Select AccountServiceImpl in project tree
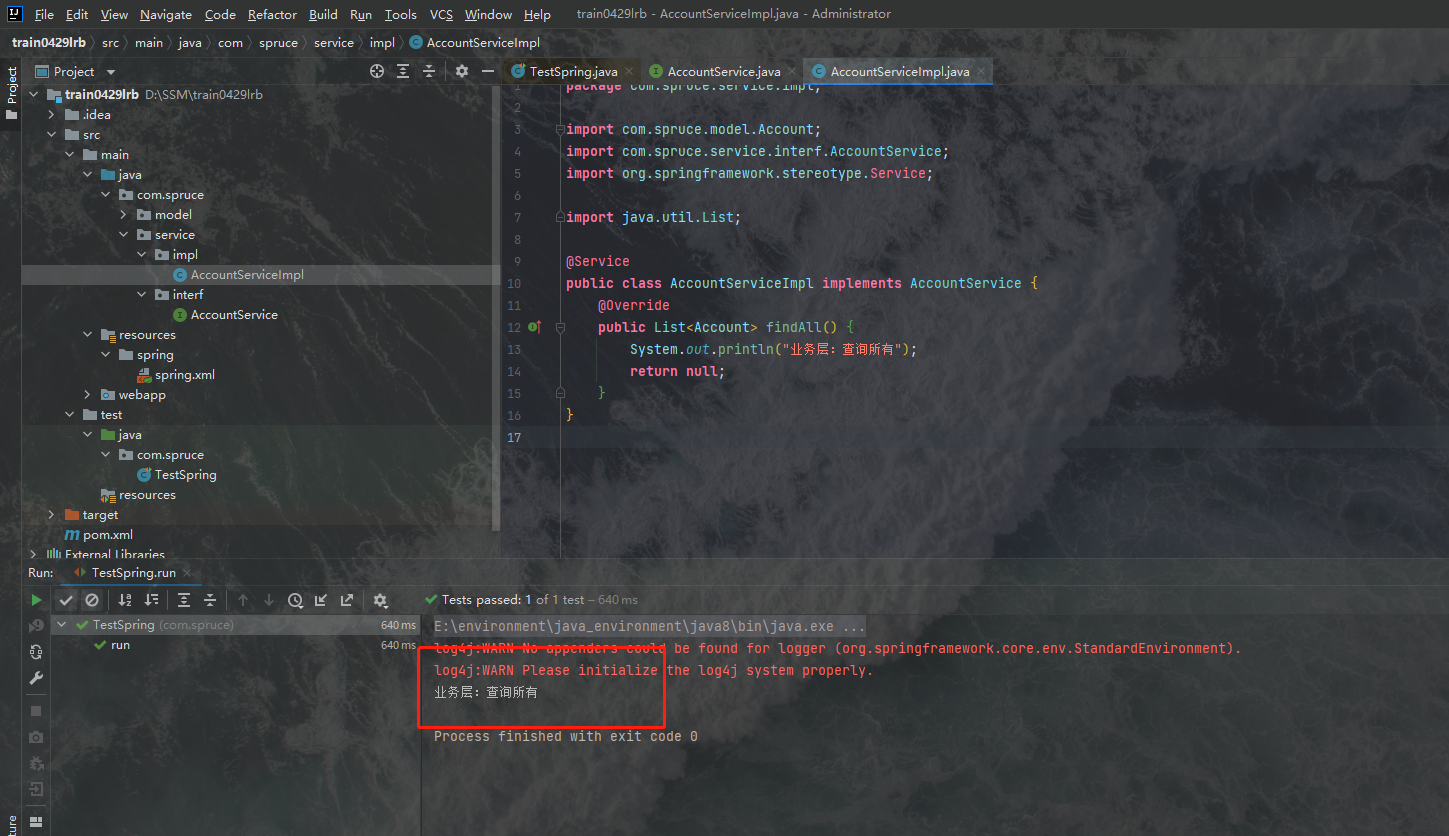The image size is (1449, 836). [247, 275]
